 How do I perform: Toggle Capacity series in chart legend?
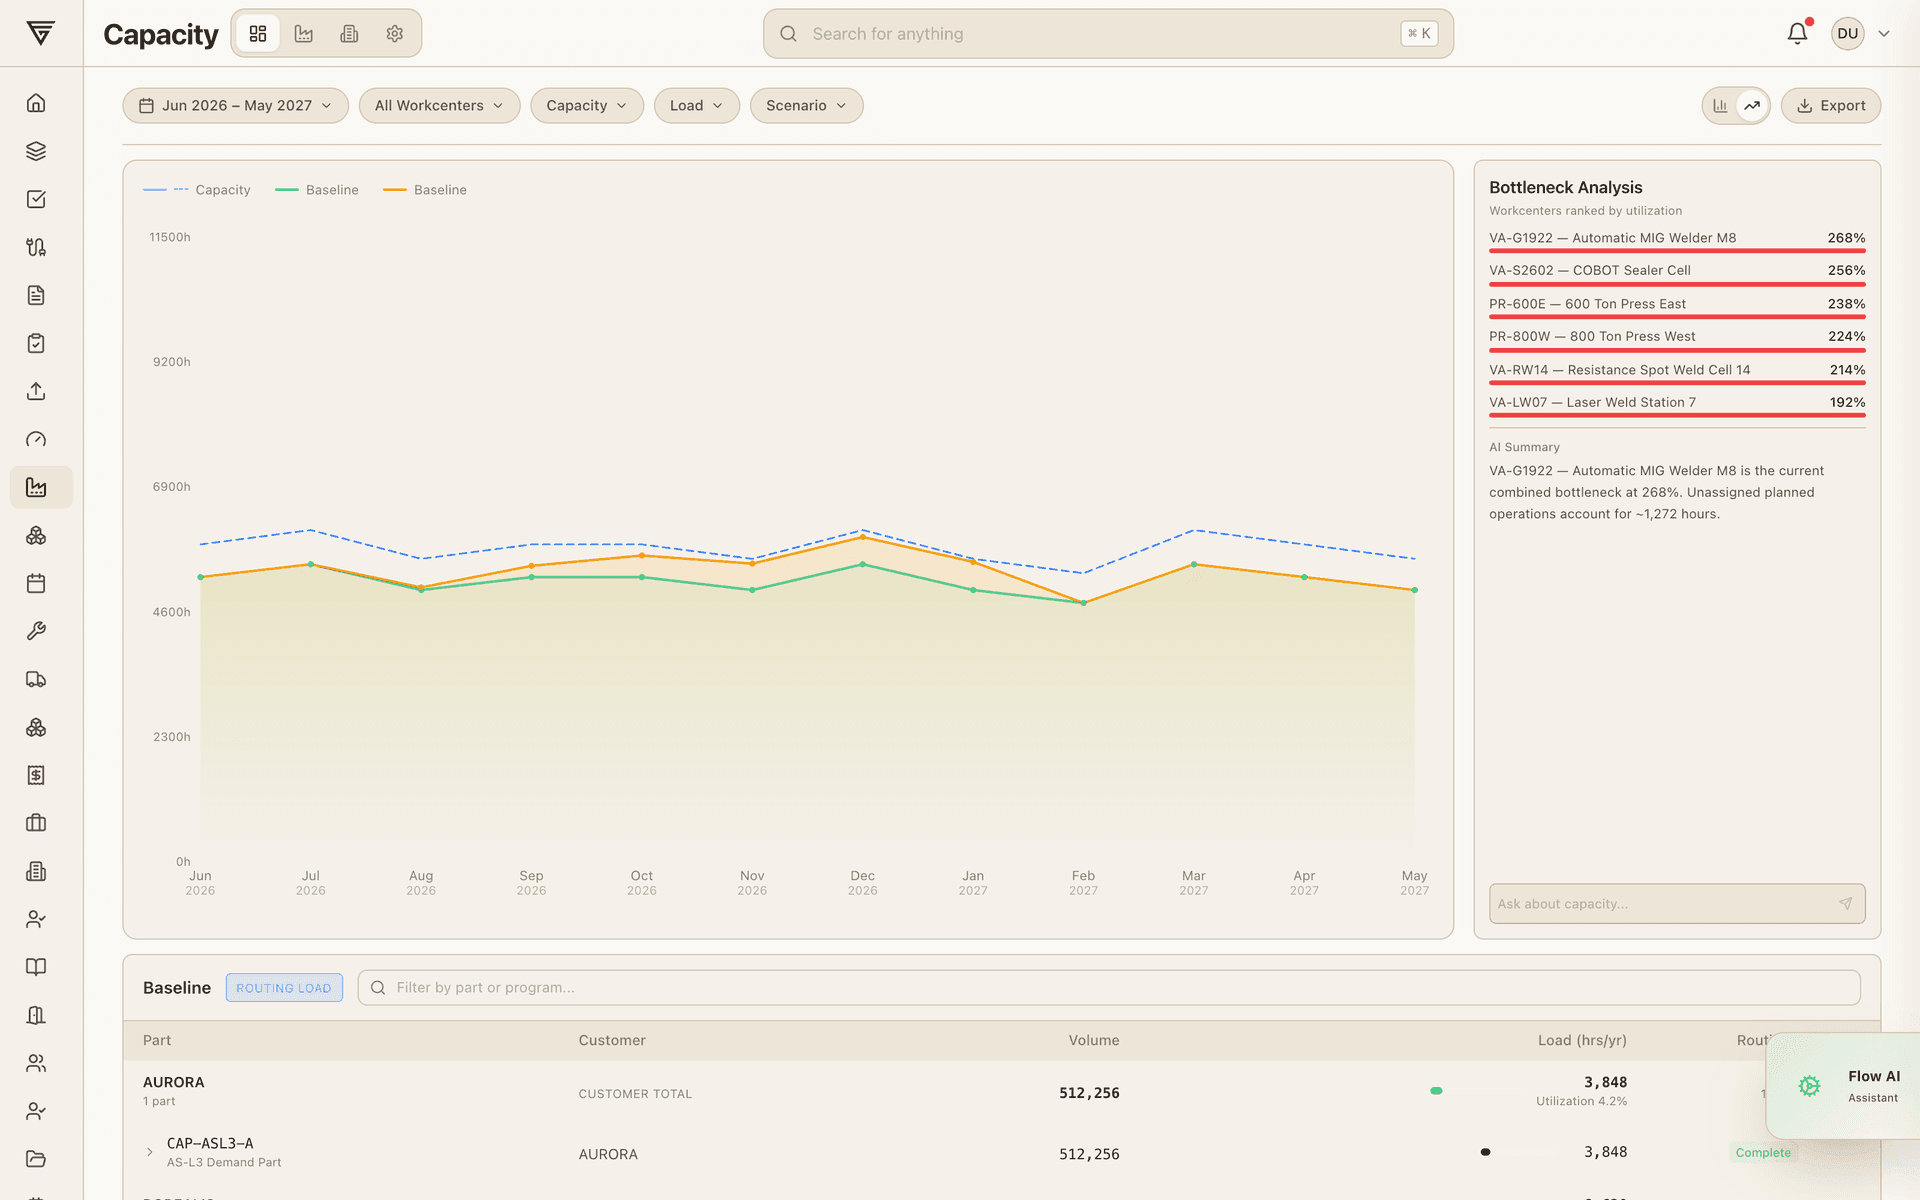click(x=197, y=190)
